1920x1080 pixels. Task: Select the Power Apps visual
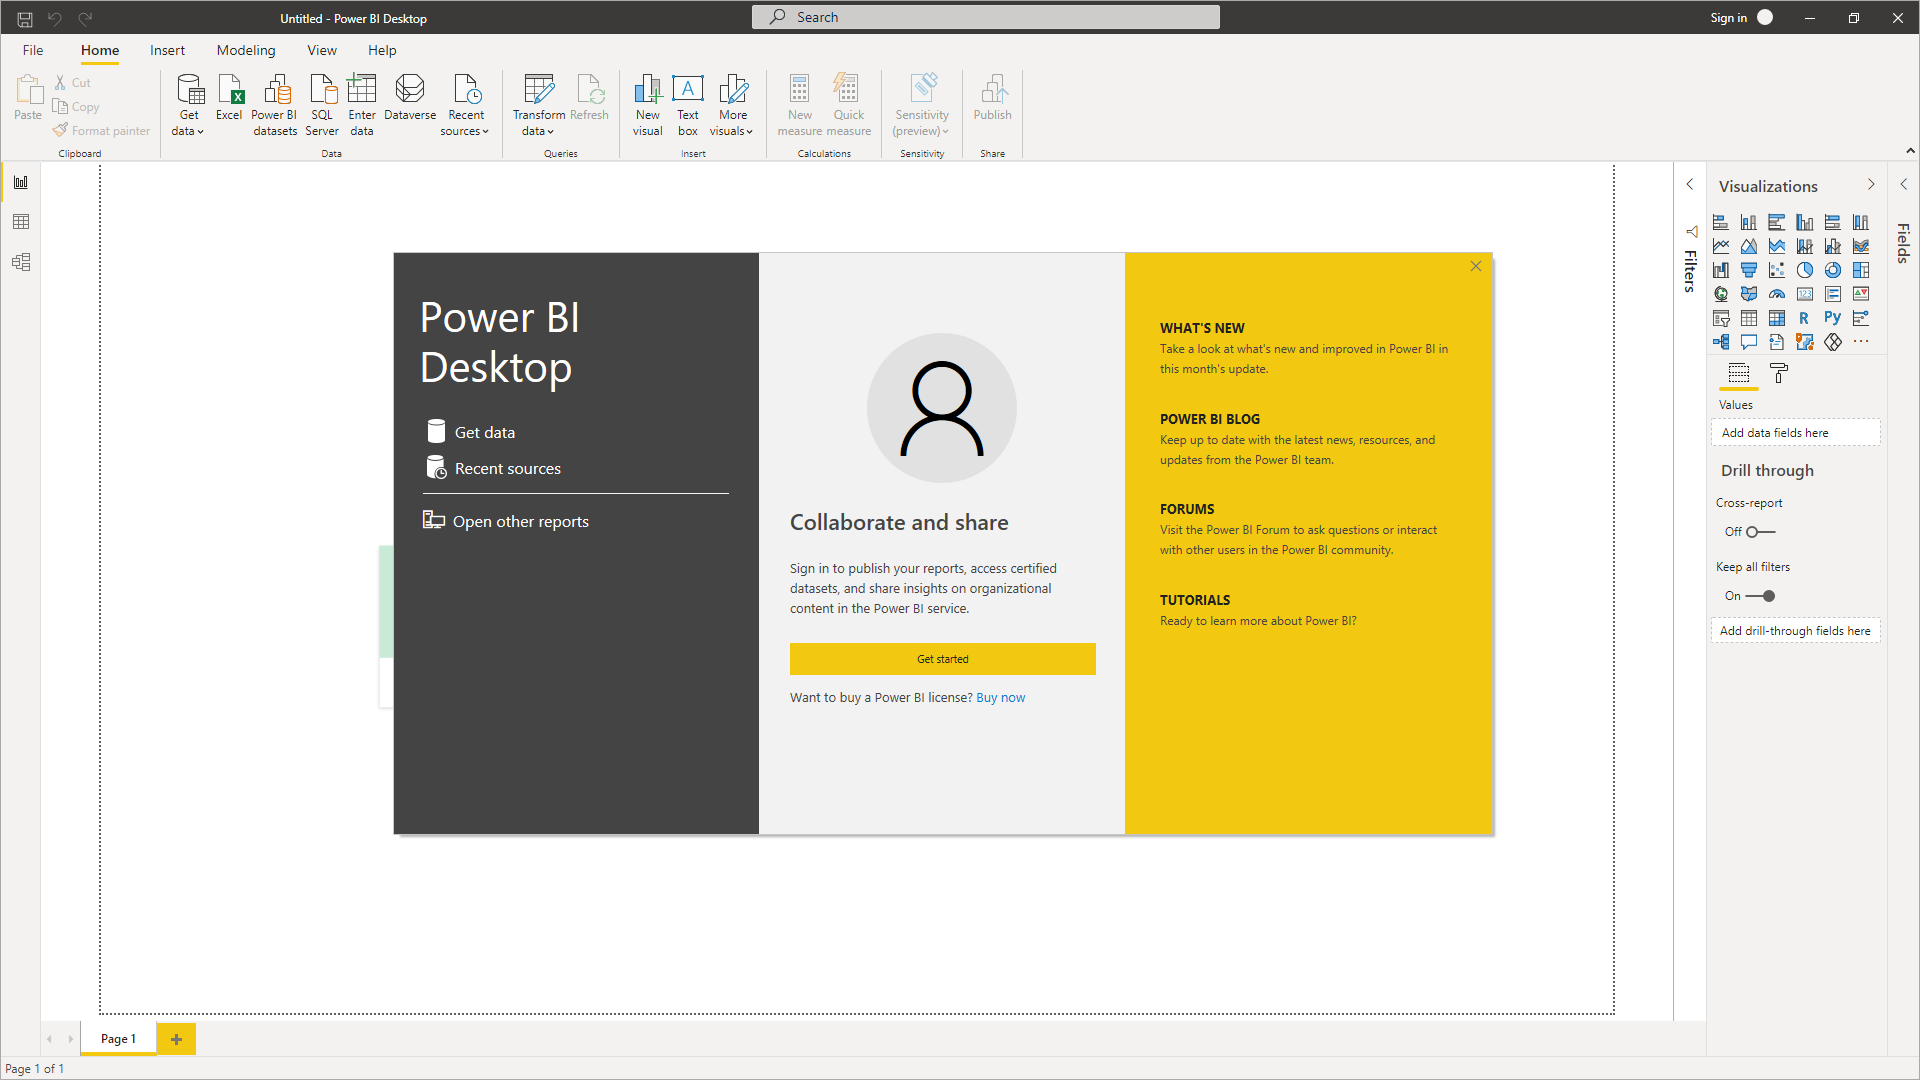1833,342
